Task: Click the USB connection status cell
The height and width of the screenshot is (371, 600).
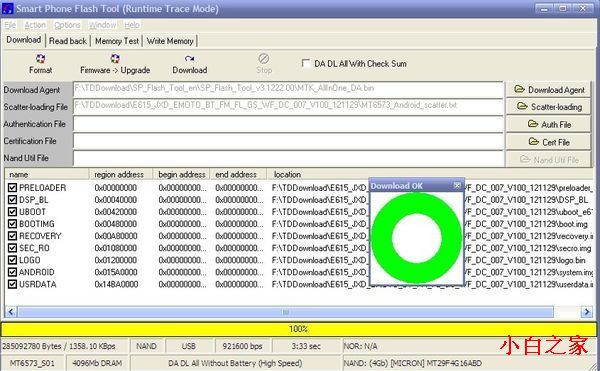Action: [x=188, y=346]
